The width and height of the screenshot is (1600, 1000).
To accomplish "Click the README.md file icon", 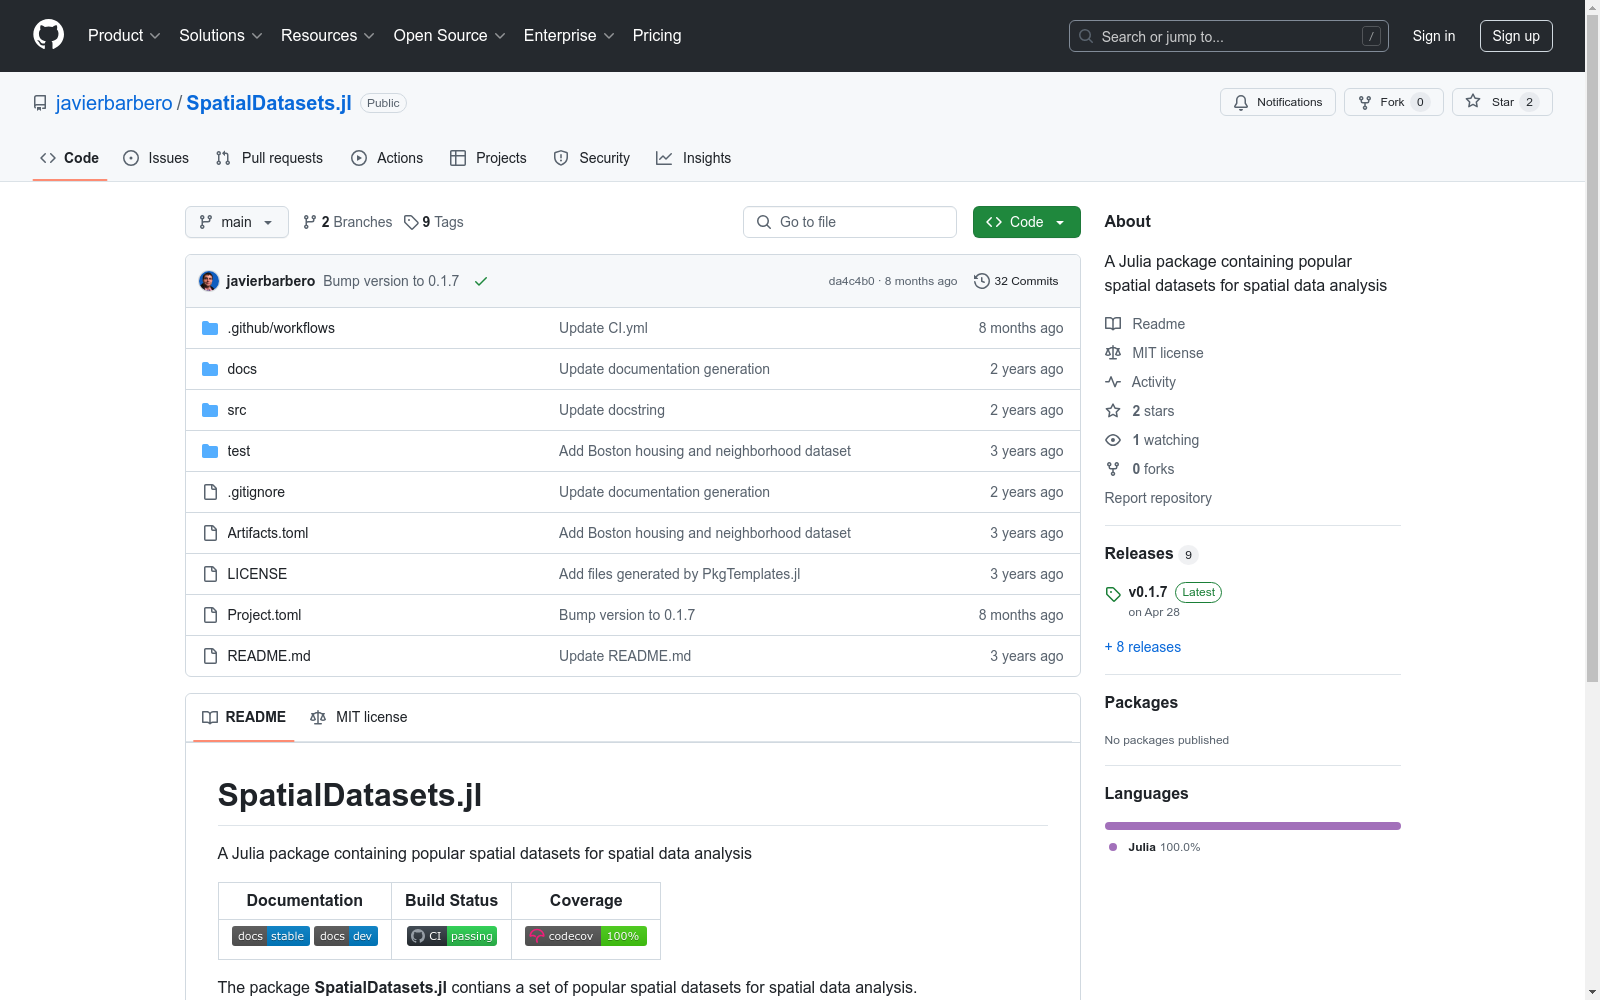I will 210,656.
